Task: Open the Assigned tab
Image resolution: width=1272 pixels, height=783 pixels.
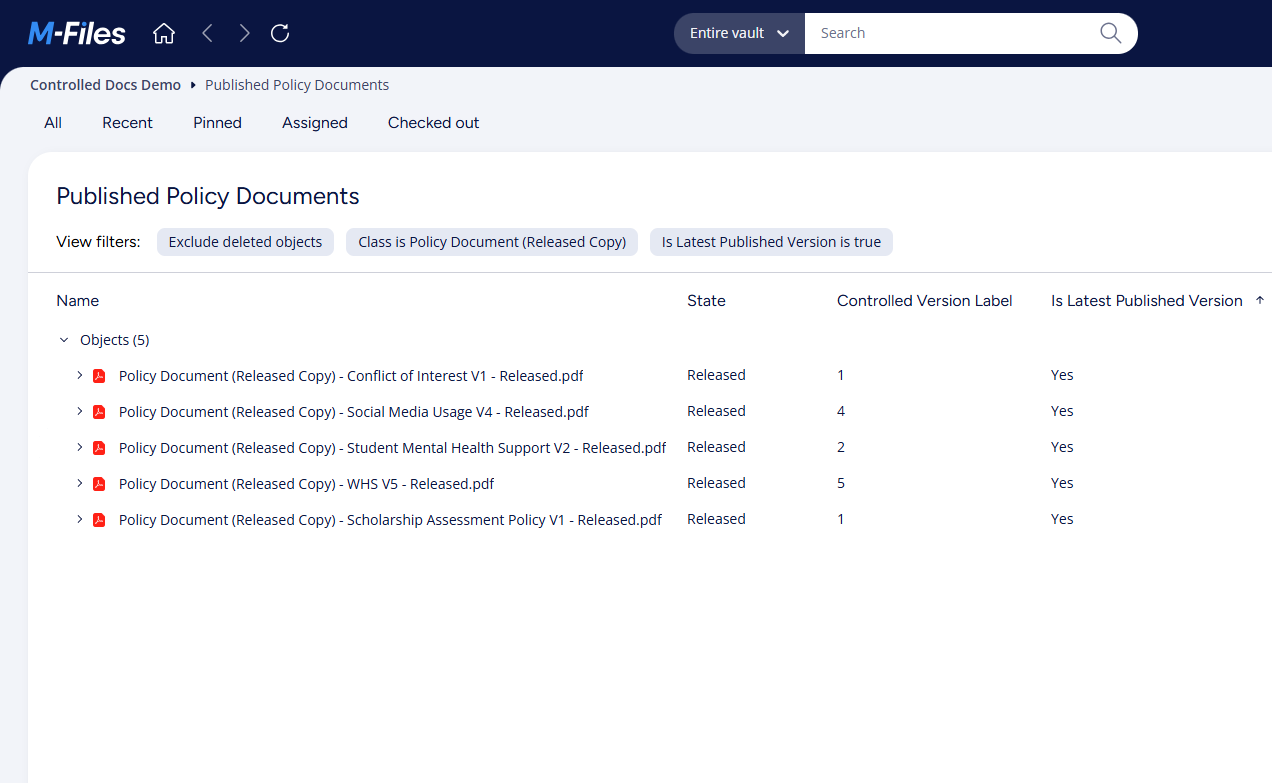Action: pyautogui.click(x=315, y=123)
